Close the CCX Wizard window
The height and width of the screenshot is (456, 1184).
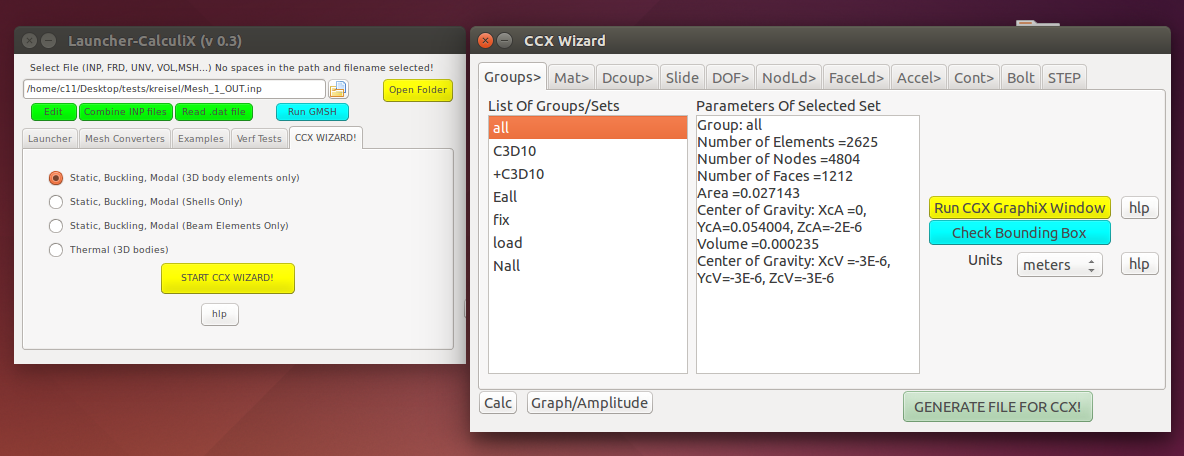point(485,41)
